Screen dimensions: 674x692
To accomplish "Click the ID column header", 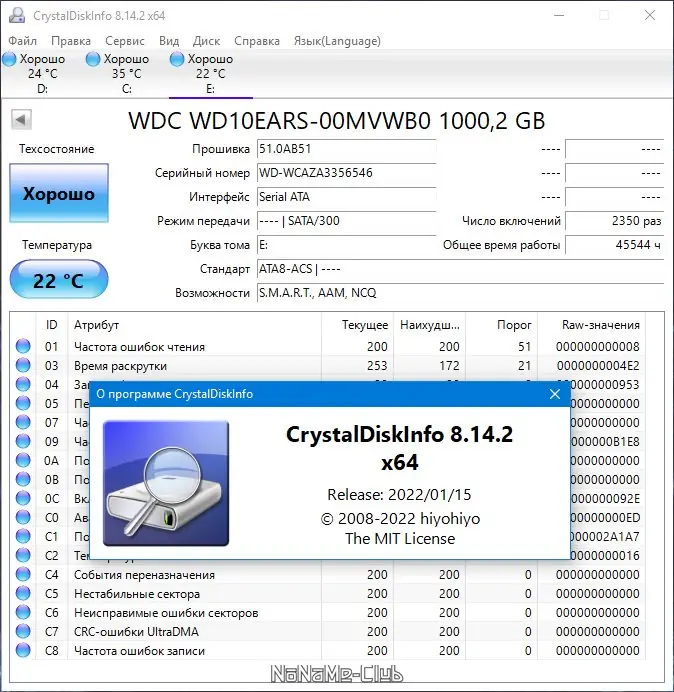I will pyautogui.click(x=52, y=325).
